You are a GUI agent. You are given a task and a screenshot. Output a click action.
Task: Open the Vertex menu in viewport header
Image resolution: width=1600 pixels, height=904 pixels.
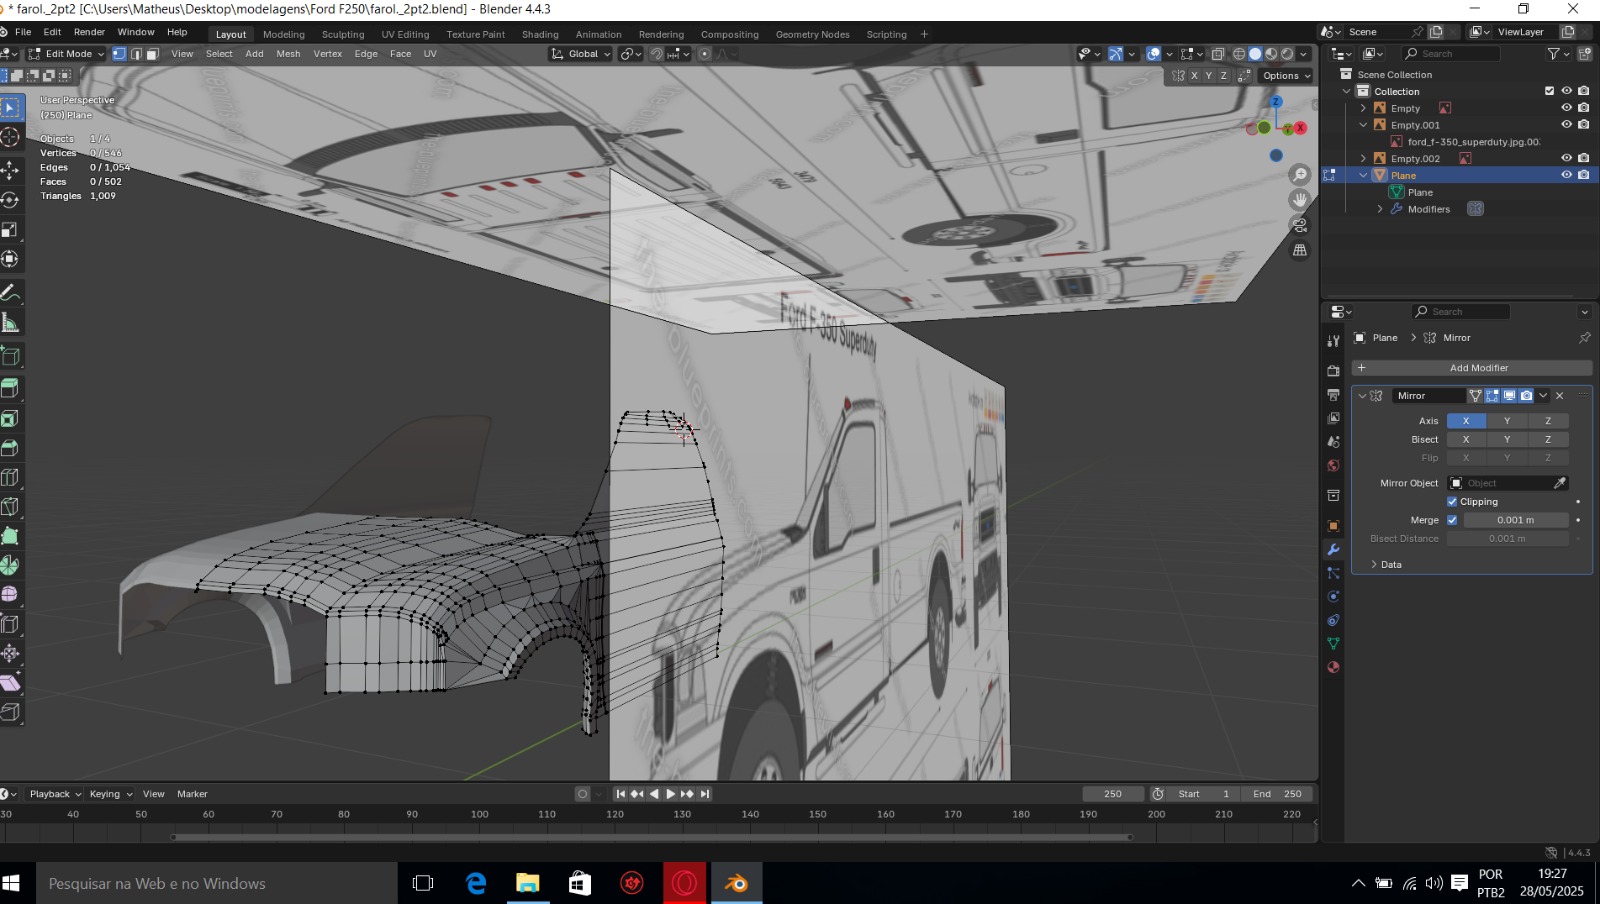[x=327, y=54]
